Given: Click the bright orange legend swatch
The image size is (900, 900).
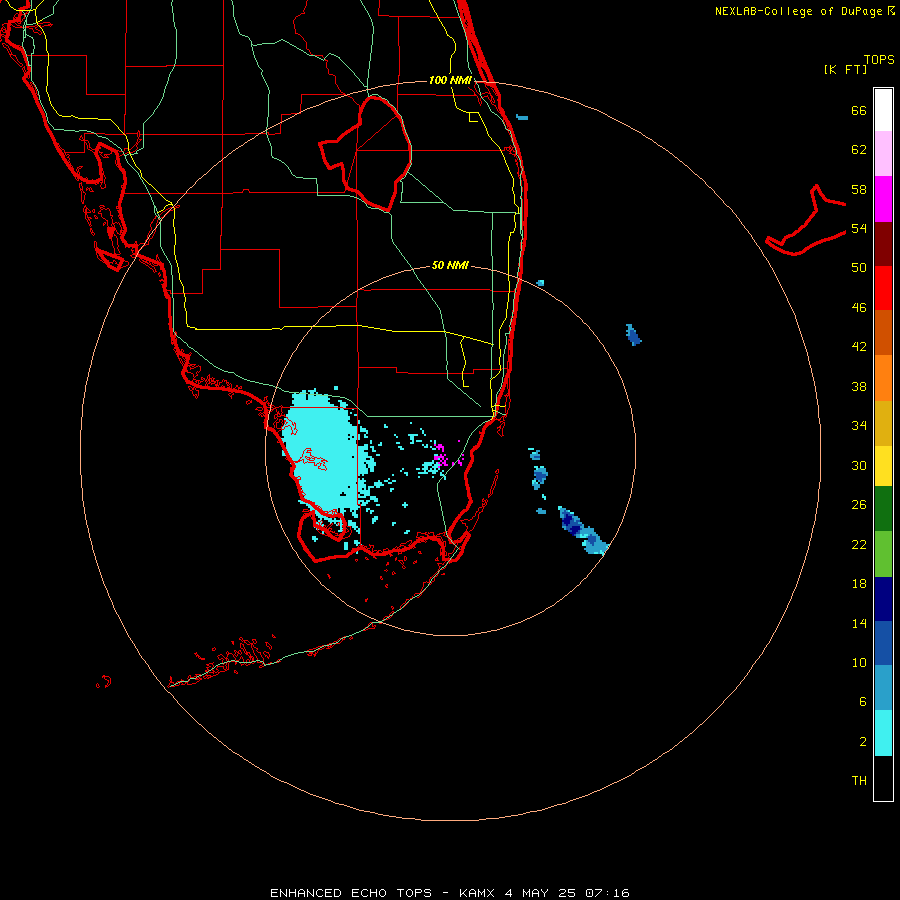Looking at the screenshot, I should pos(883,378).
